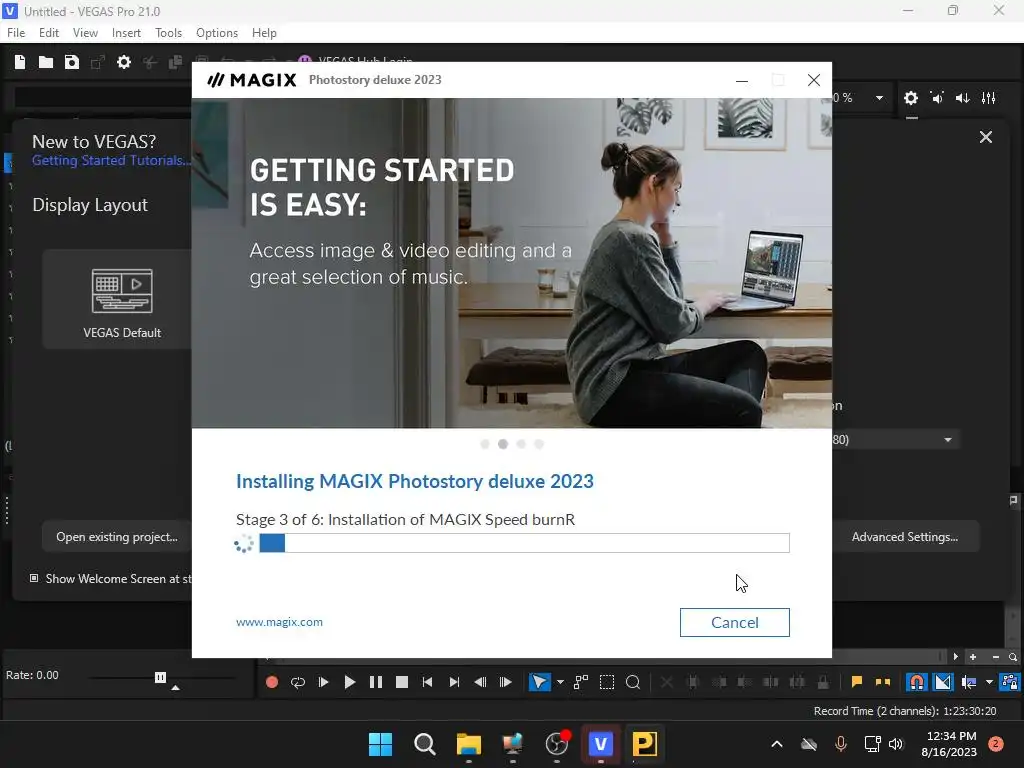Screen dimensions: 1024x768
Task: Click the Copy icon in VEGAS toolbar
Action: click(175, 62)
